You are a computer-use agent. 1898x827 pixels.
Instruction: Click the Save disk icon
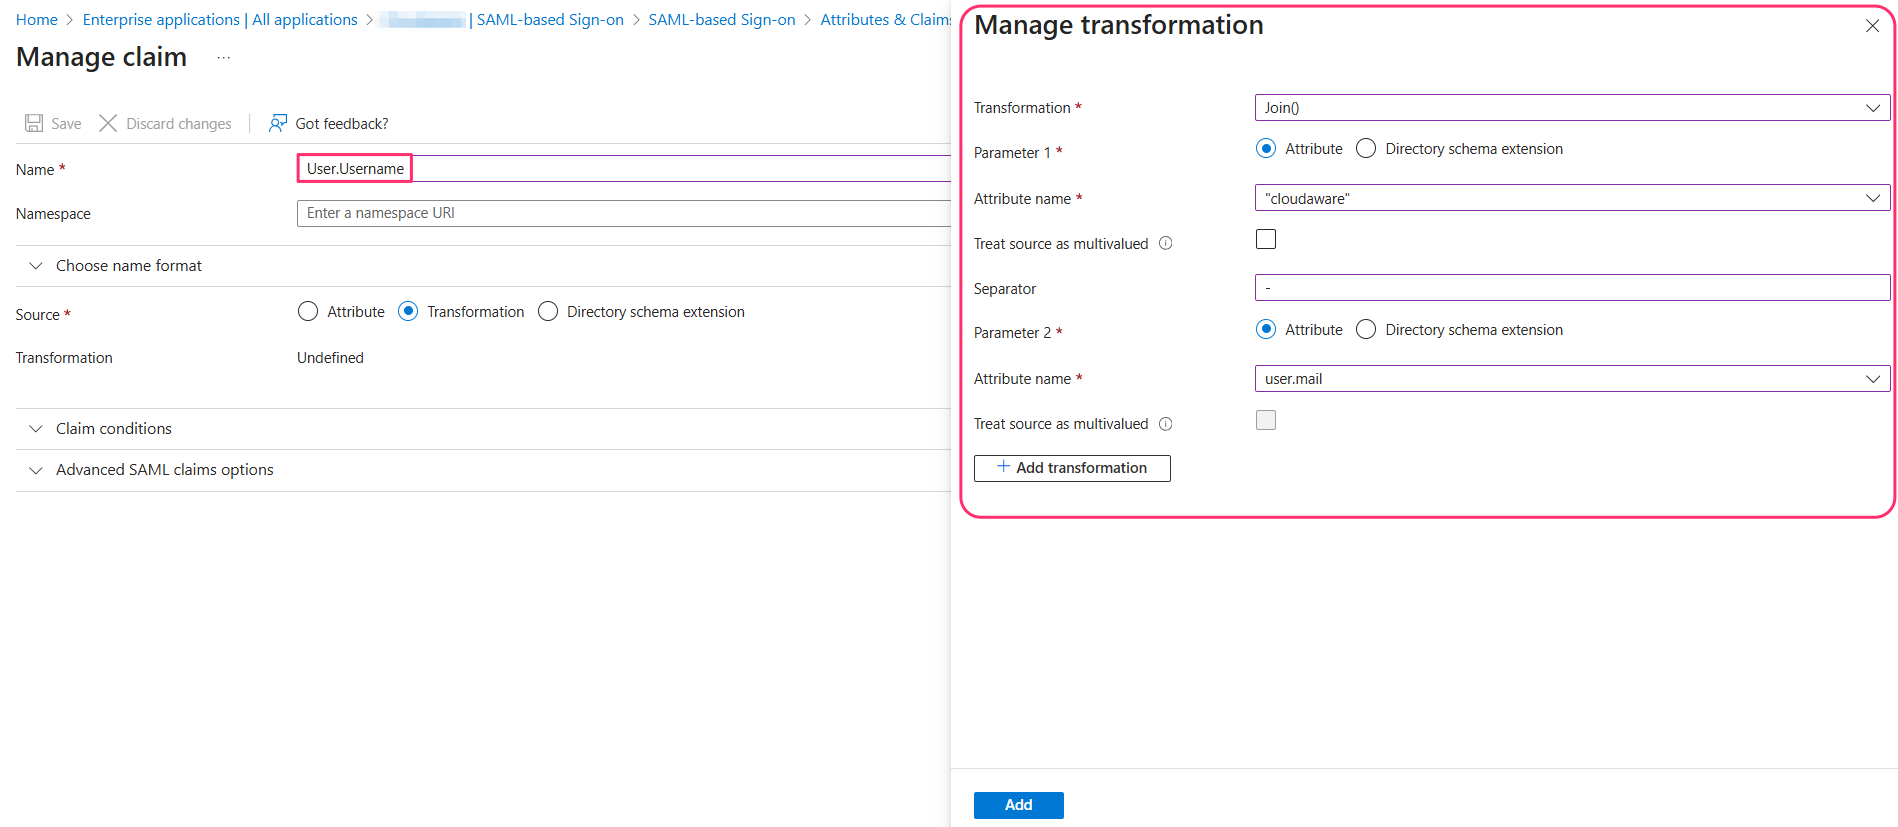(x=34, y=123)
